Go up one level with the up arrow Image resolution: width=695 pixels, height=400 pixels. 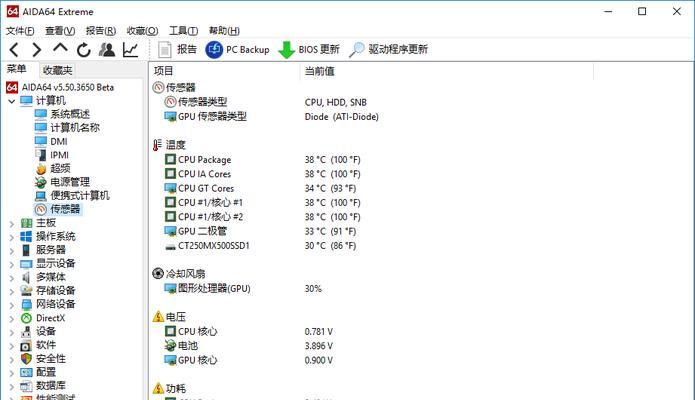(60, 48)
